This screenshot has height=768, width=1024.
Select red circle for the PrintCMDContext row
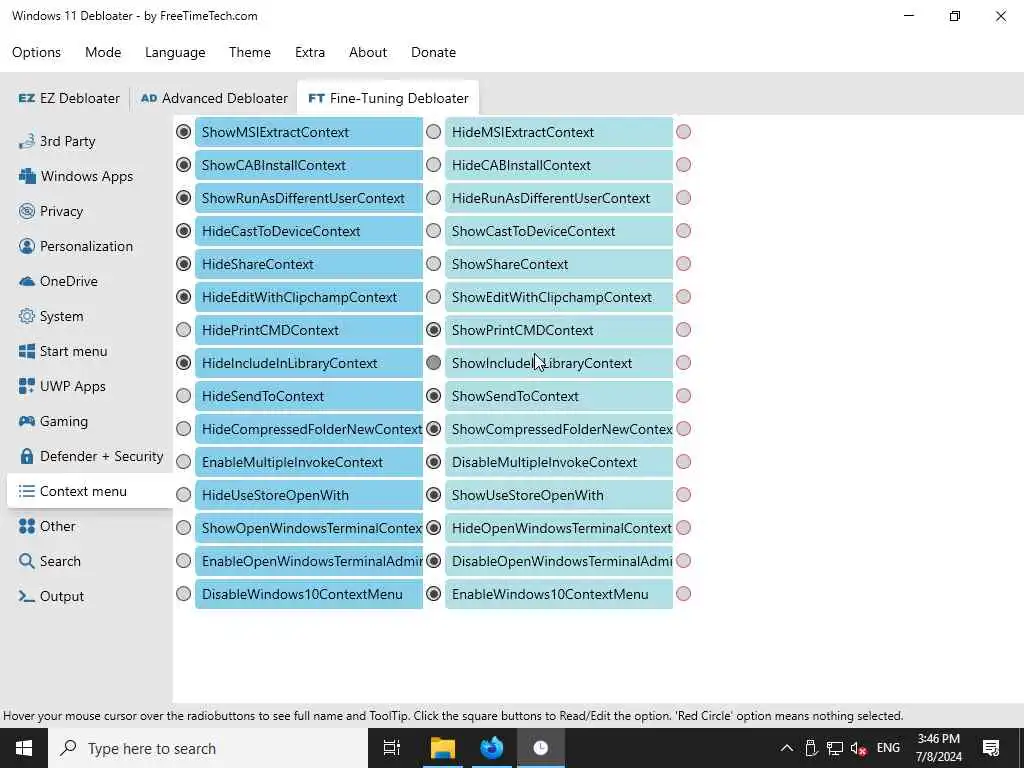click(684, 330)
